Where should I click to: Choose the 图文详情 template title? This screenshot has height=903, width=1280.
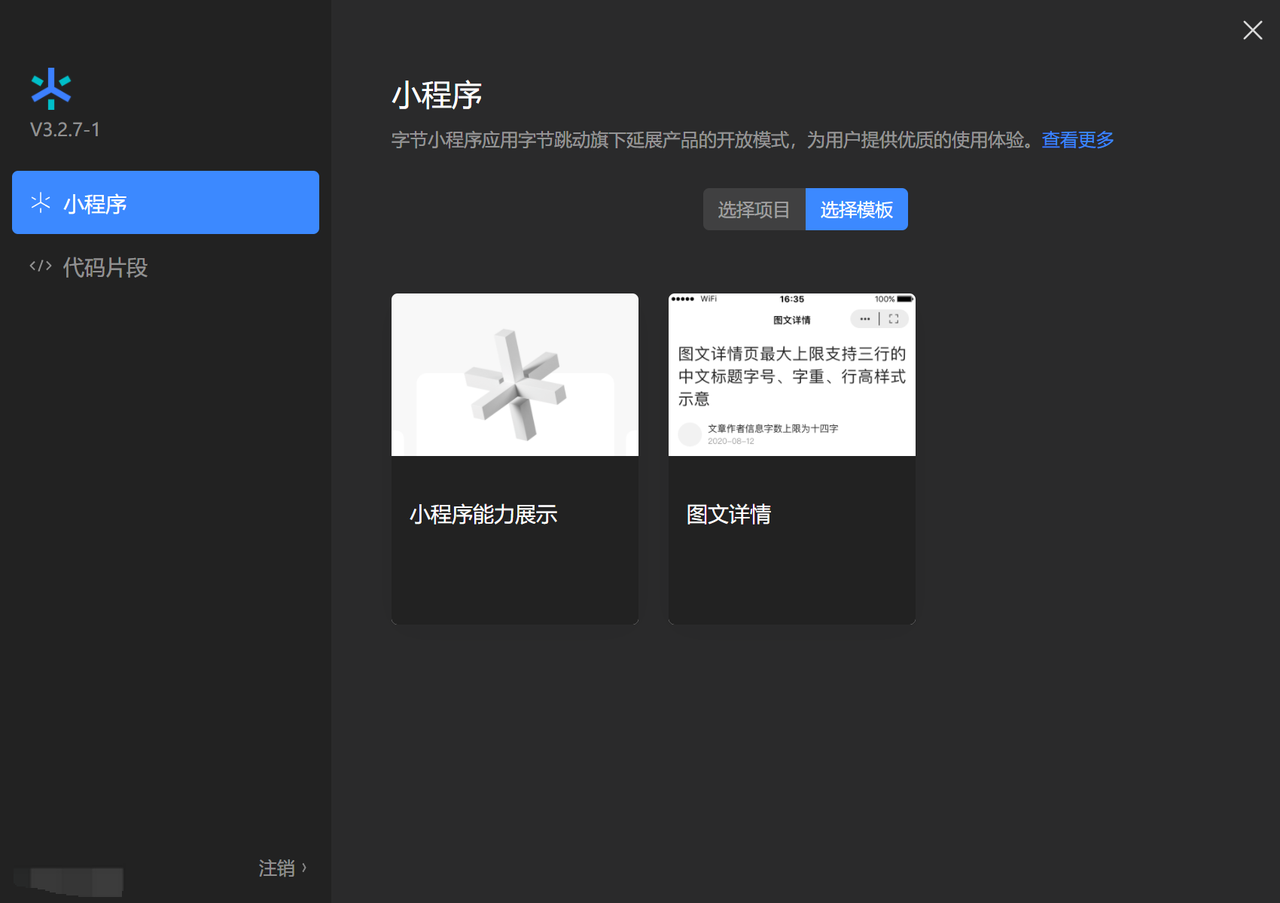coord(728,515)
